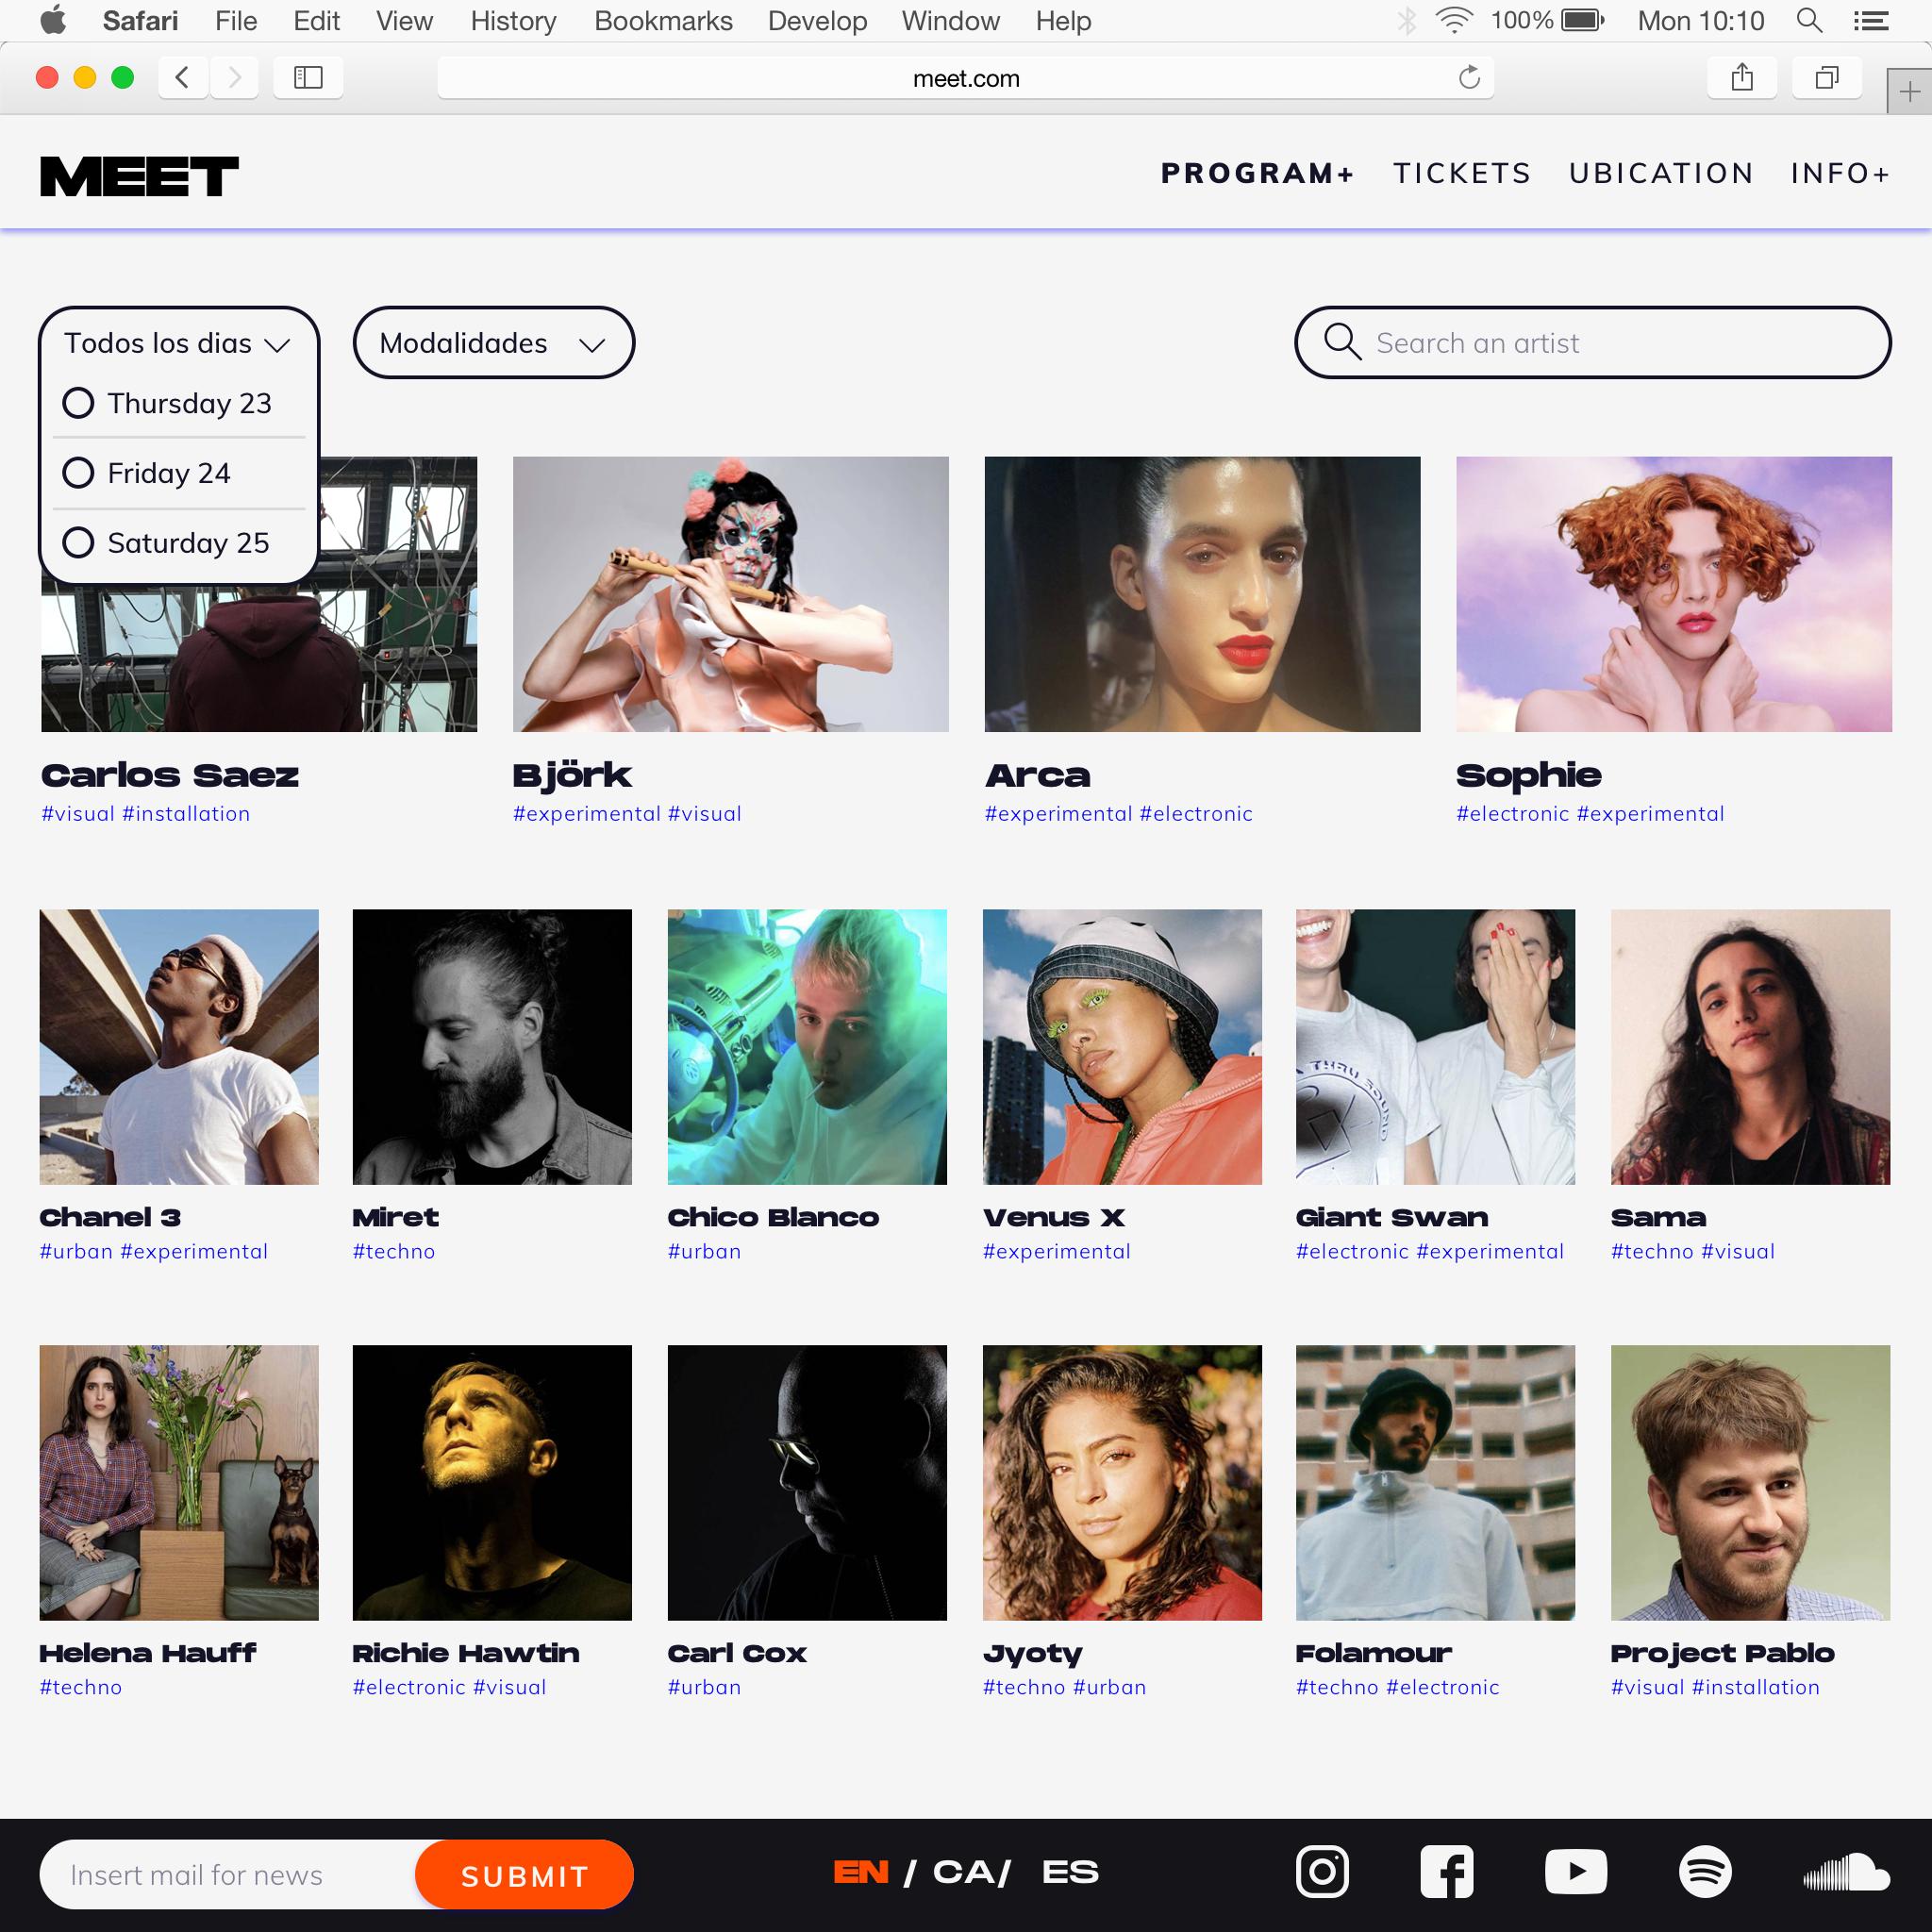Open Spotlight search in the menu bar
The height and width of the screenshot is (1932, 1932).
1809,20
